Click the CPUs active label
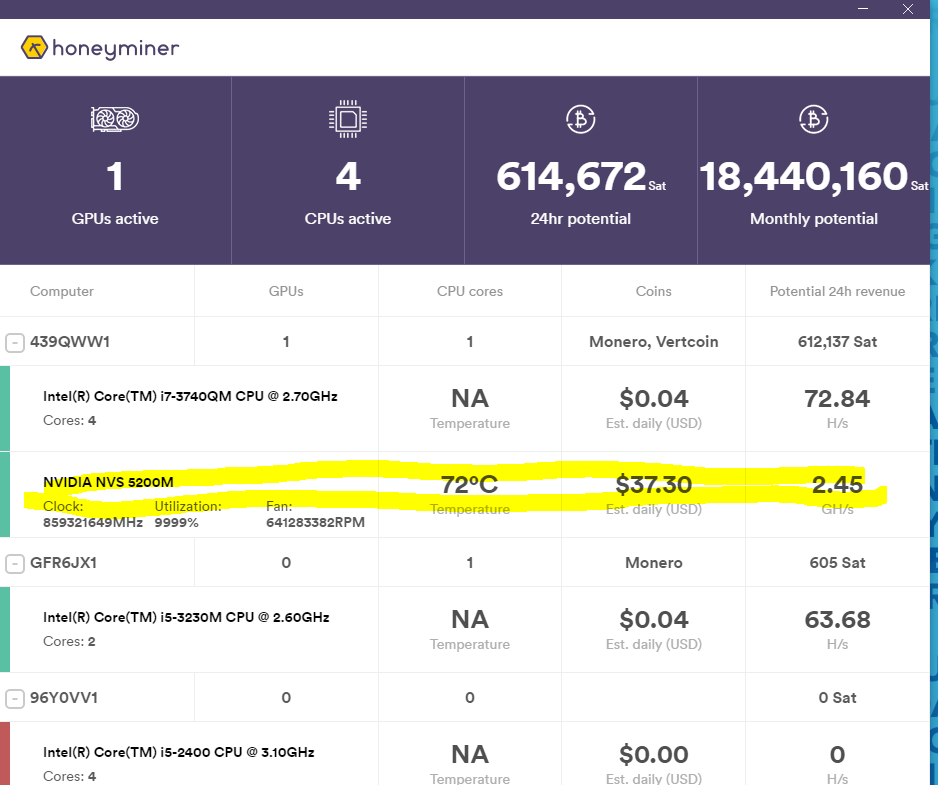This screenshot has width=938, height=785. pyautogui.click(x=348, y=219)
